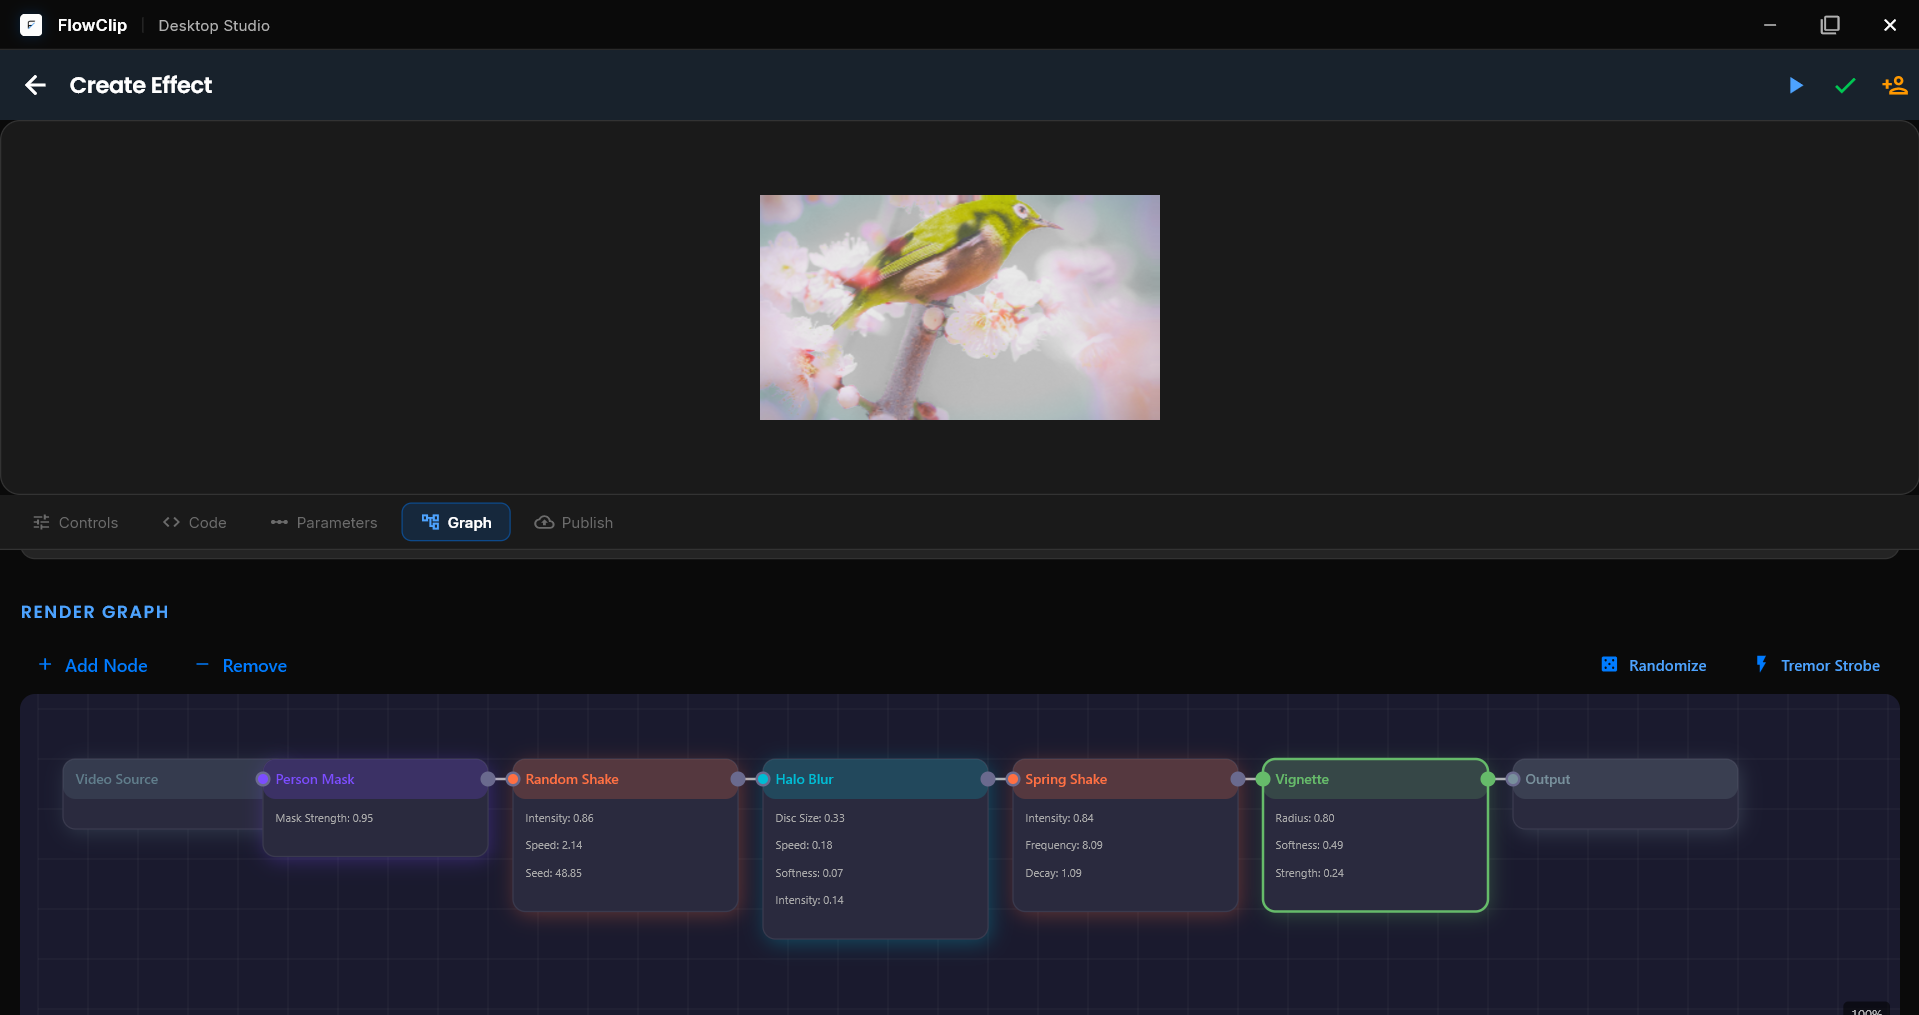Click the Random Shake output port

(738, 779)
